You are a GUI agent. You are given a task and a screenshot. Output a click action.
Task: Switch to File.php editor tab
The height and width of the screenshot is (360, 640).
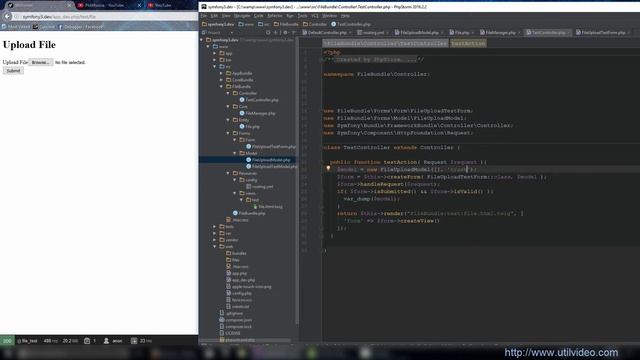(462, 32)
